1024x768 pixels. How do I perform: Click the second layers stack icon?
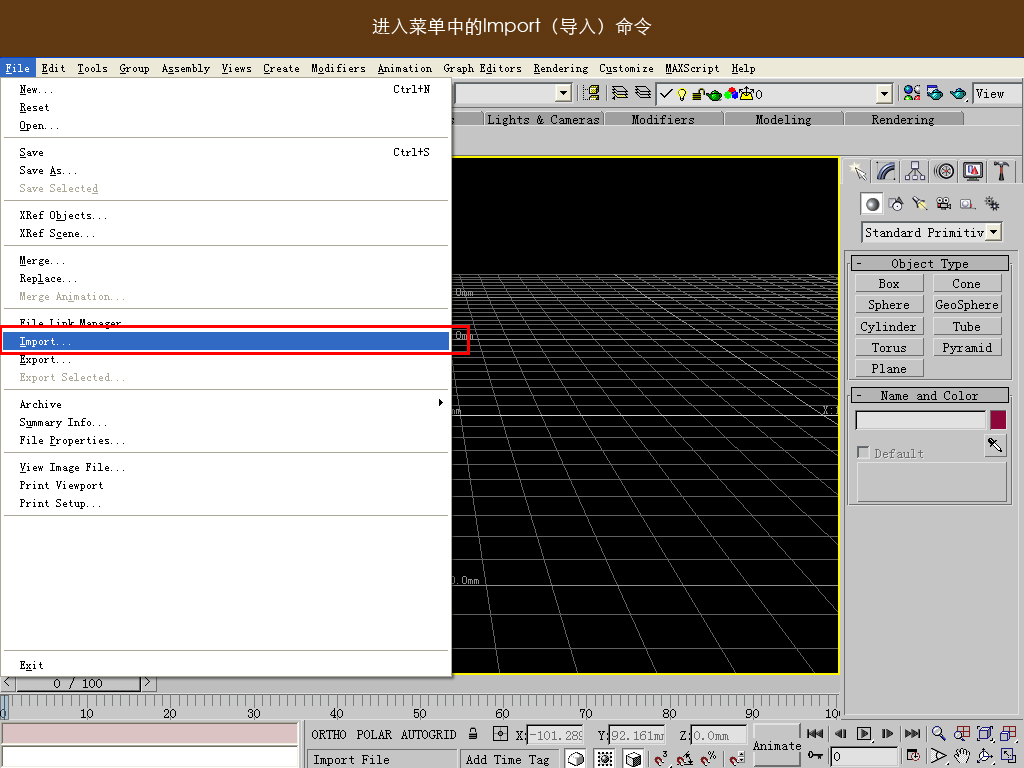(643, 93)
